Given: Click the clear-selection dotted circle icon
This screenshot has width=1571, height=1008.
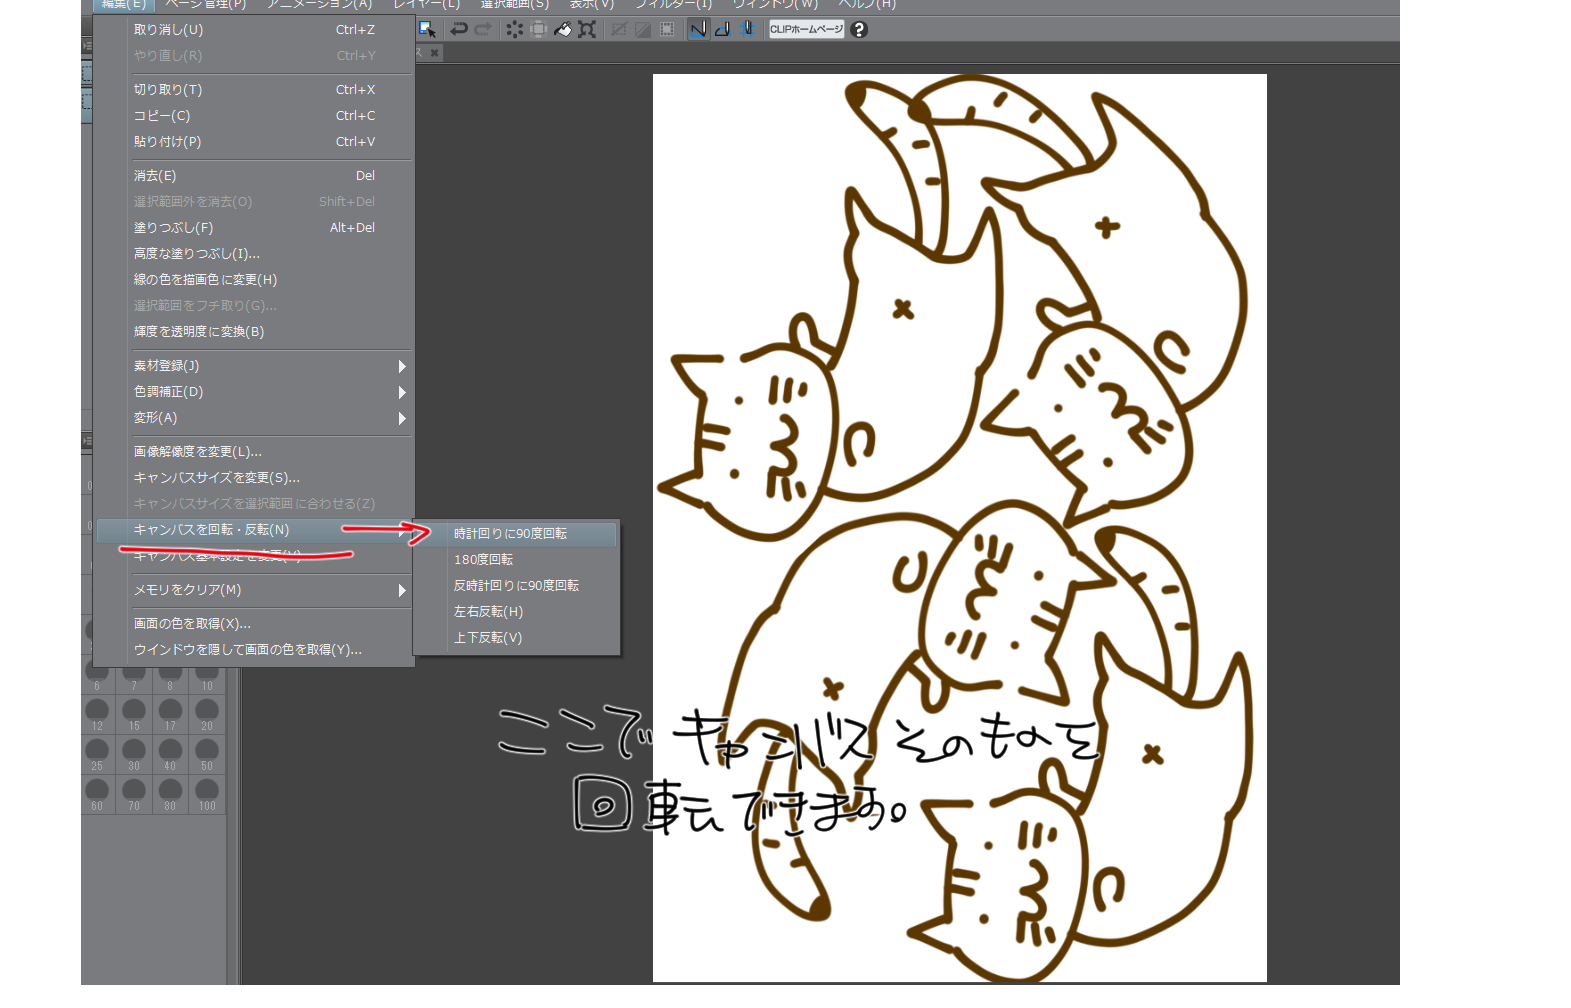Looking at the screenshot, I should pos(514,29).
